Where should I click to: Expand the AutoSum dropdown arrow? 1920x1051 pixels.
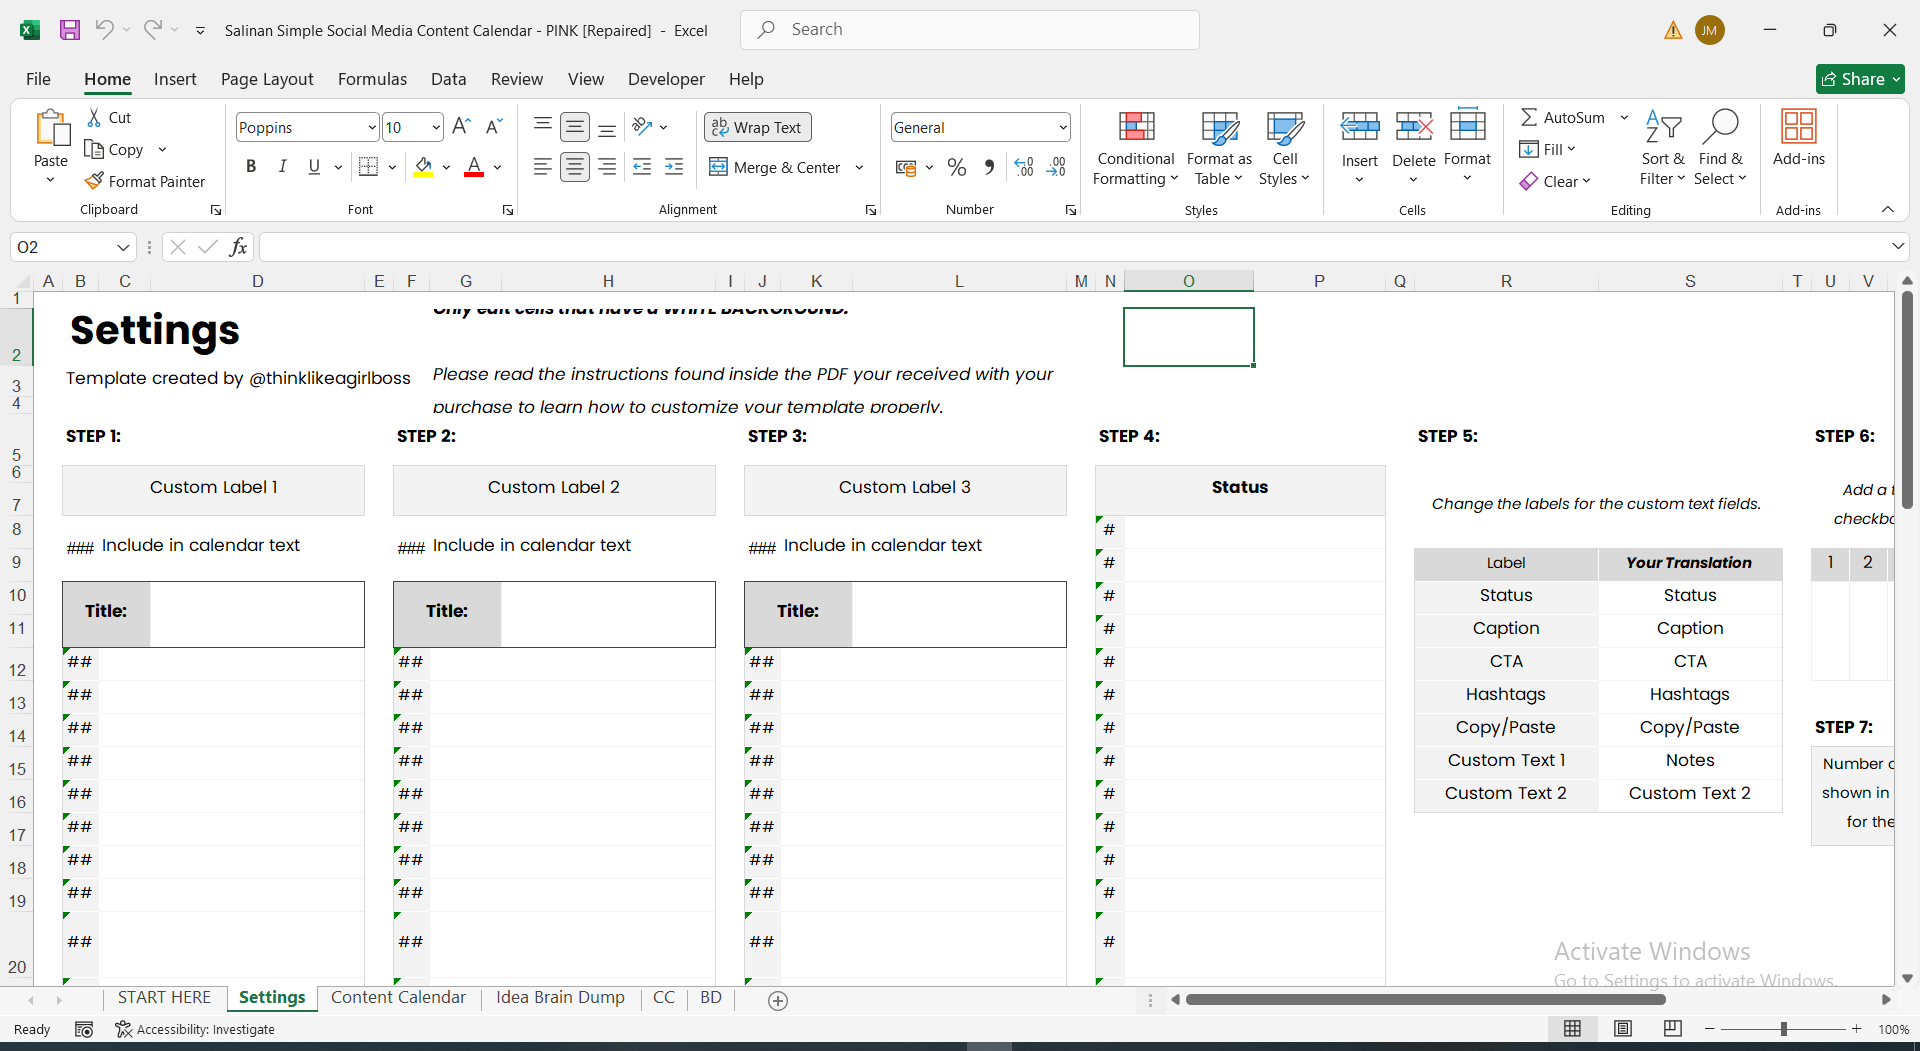coord(1624,117)
